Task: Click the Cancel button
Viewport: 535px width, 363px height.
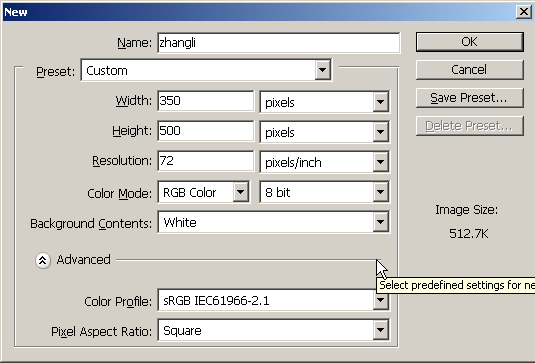Action: [469, 70]
